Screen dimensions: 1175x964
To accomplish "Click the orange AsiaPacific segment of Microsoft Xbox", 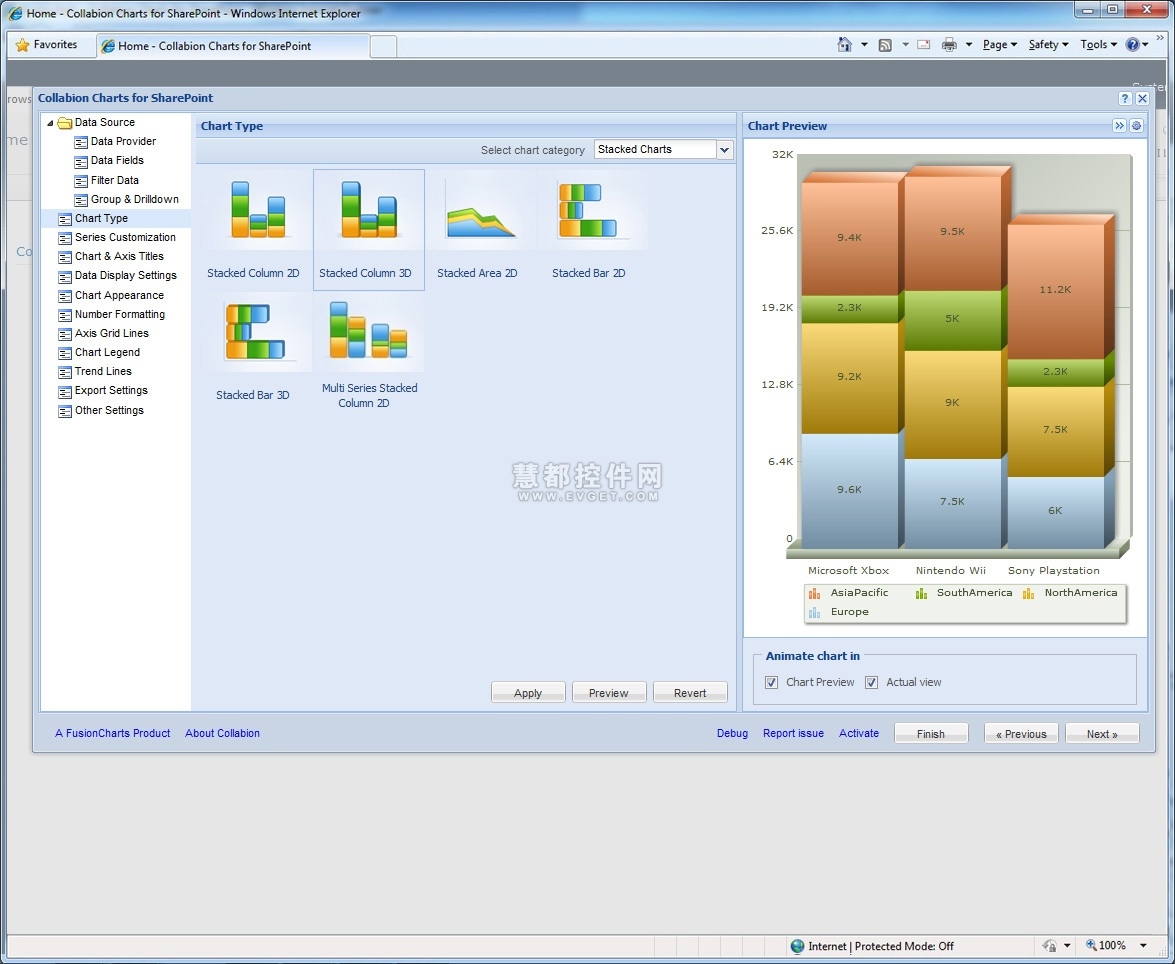I will click(x=850, y=238).
